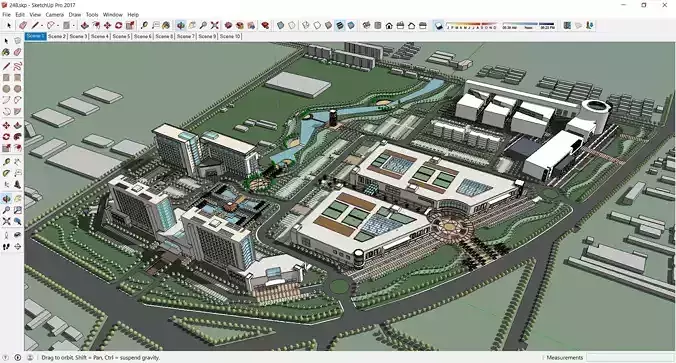Send model to LayOut
676x363 pixels.
click(x=251, y=25)
